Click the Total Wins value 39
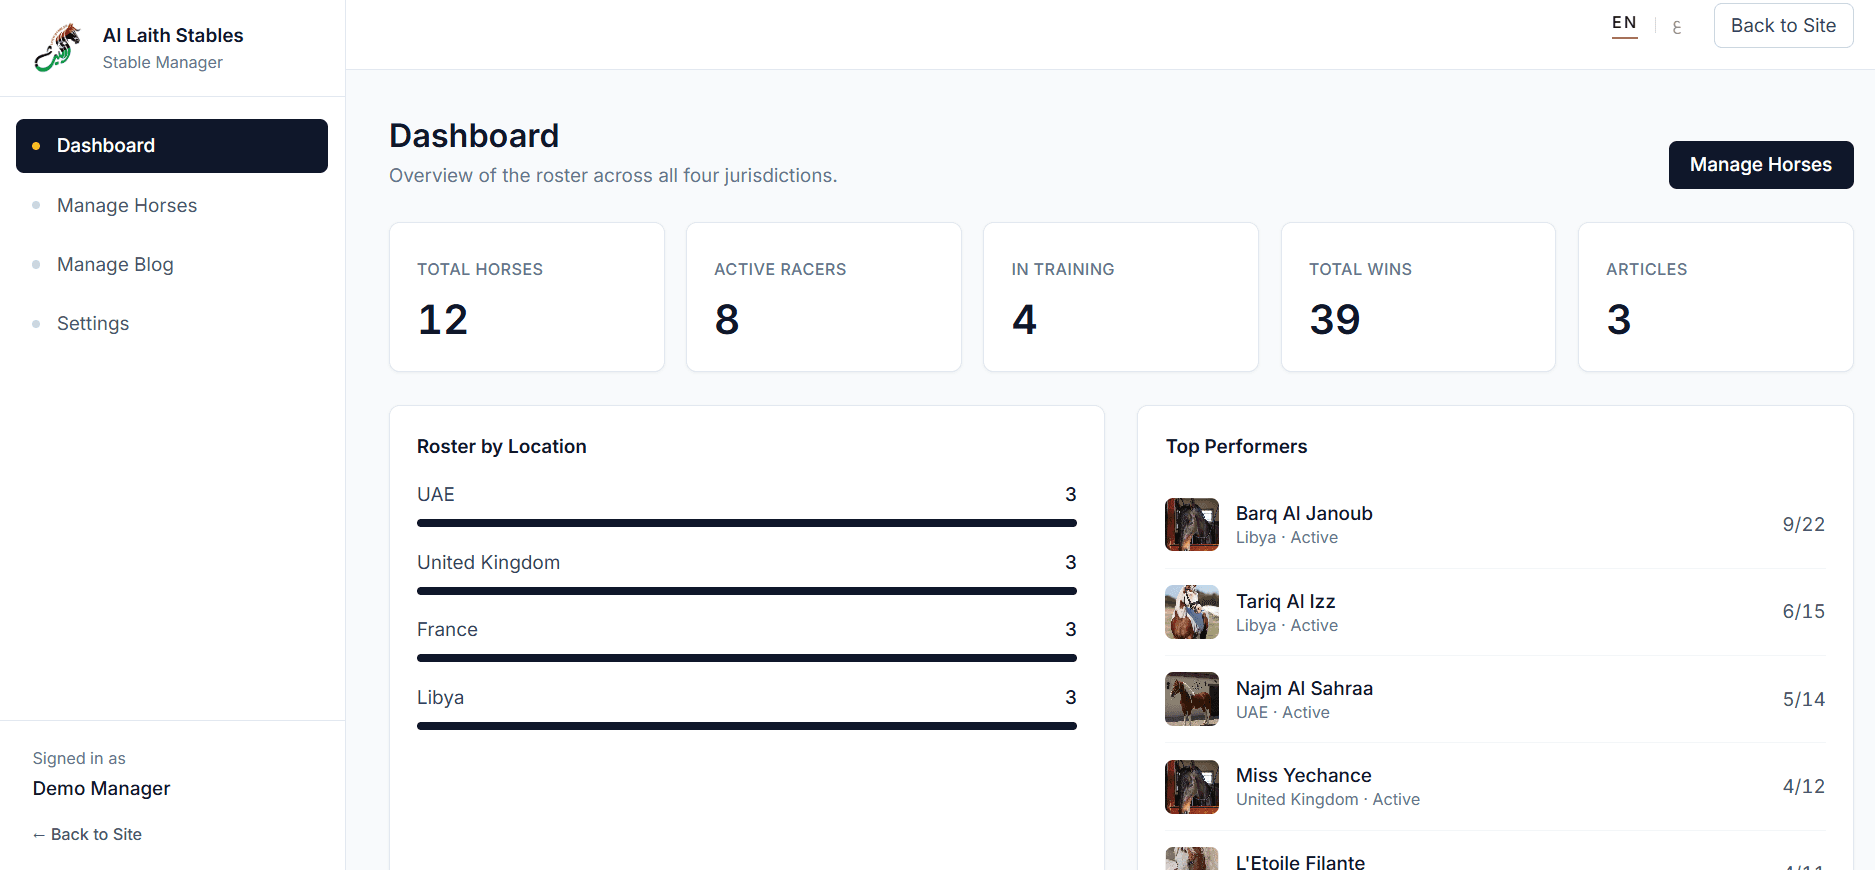The width and height of the screenshot is (1875, 870). coord(1335,320)
